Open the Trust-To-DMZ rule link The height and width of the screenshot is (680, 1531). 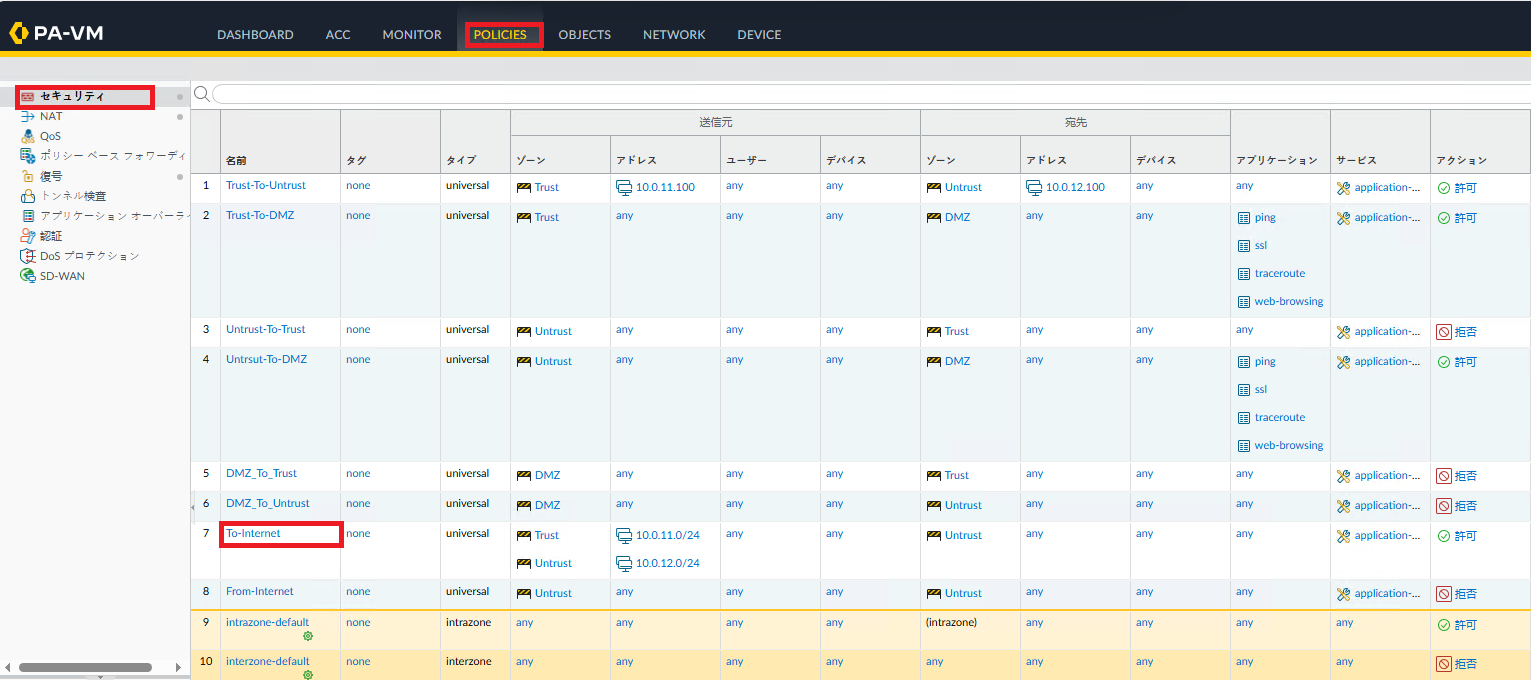[259, 216]
